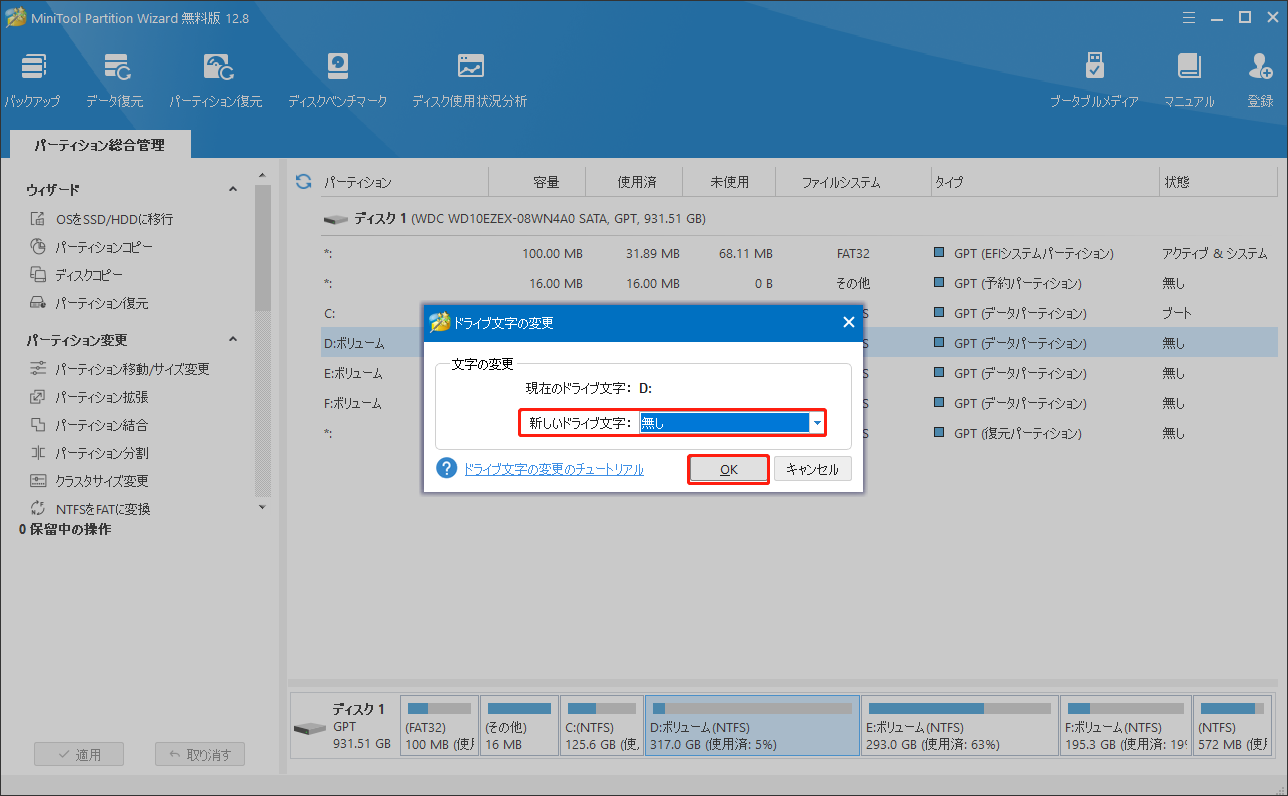
Task: Sort by Used column header (使用済)
Action: coord(635,182)
